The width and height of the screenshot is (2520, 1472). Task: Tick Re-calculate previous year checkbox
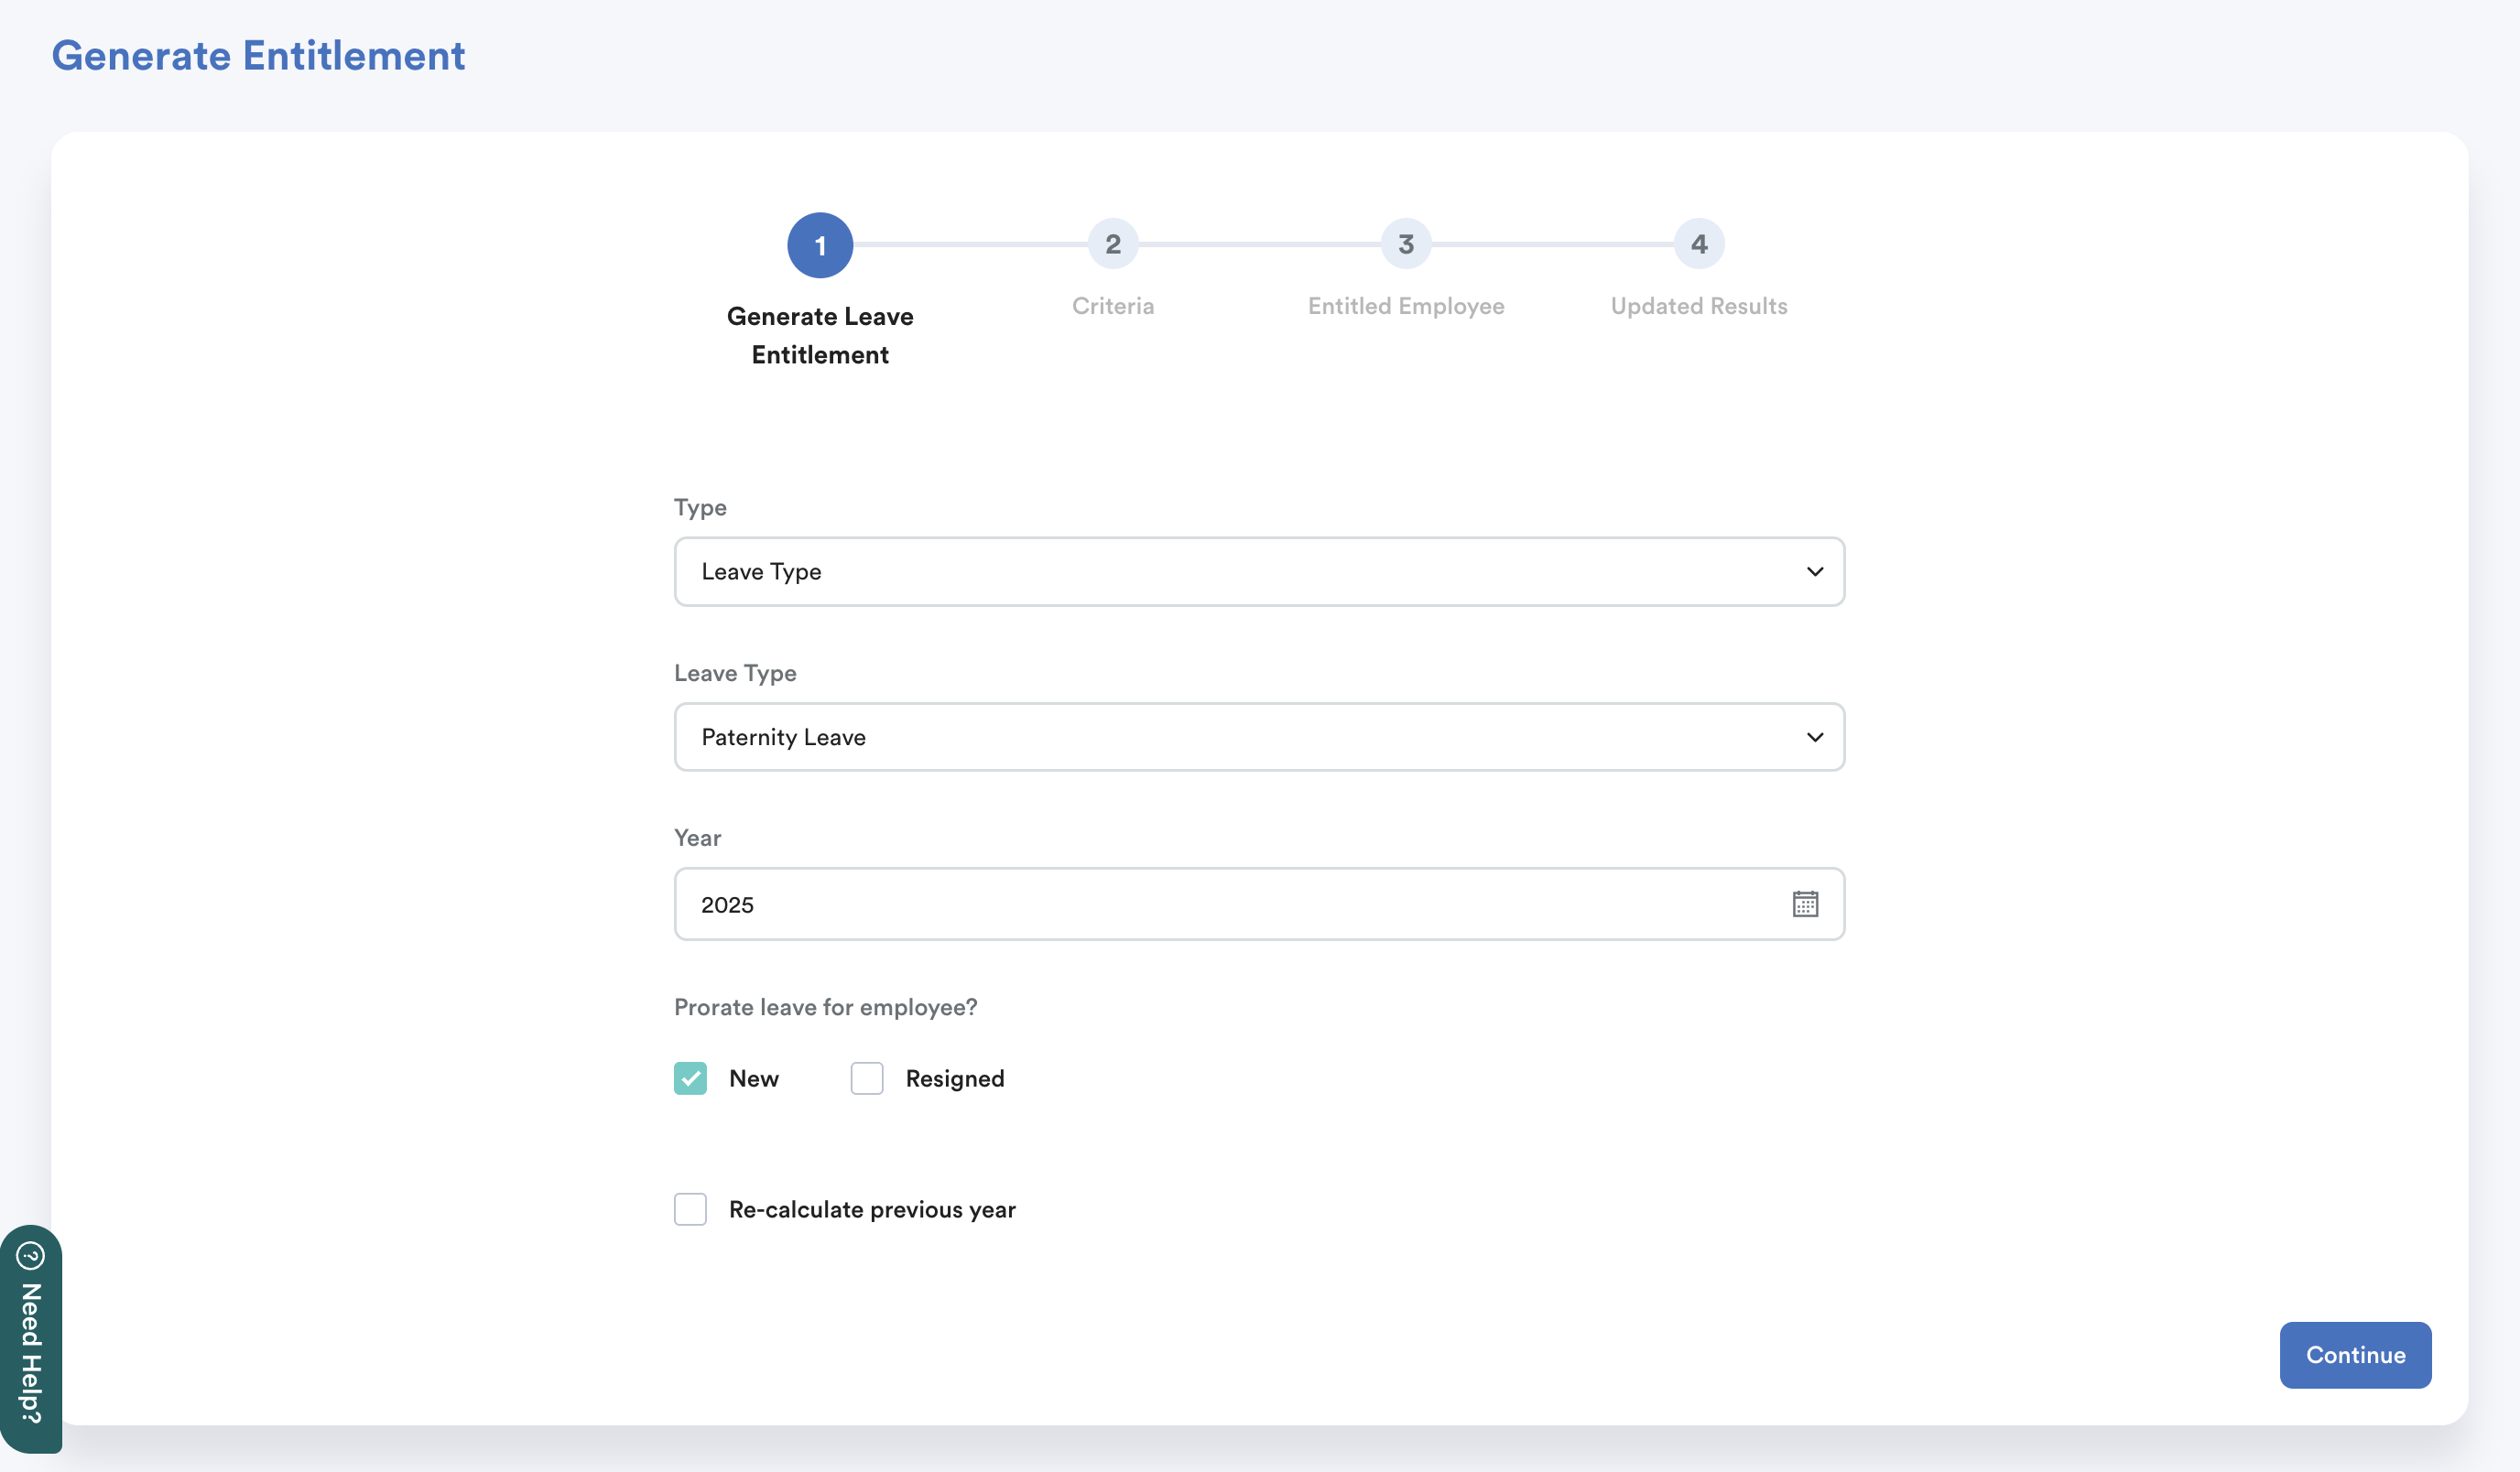point(690,1209)
